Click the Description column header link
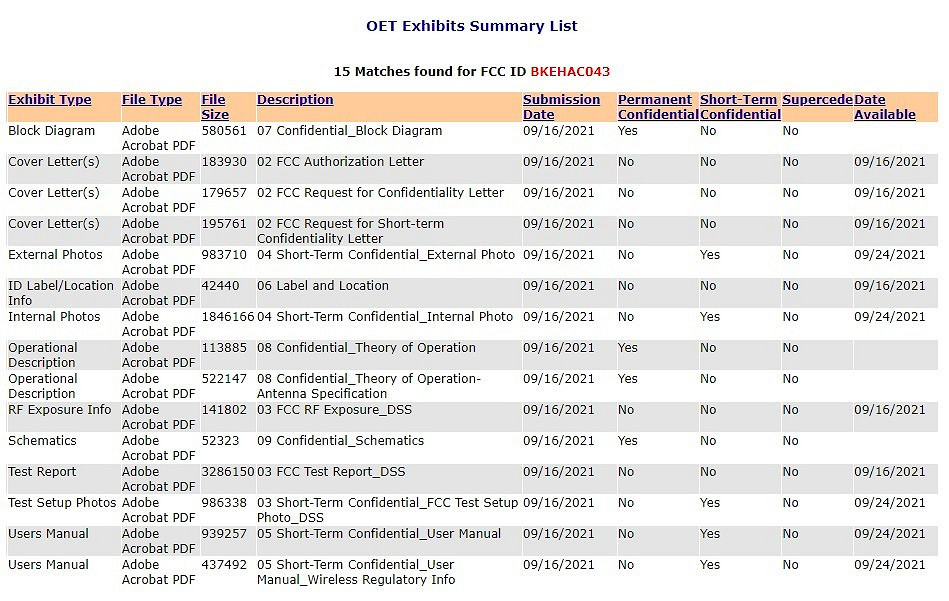This screenshot has width=949, height=601. (x=295, y=100)
